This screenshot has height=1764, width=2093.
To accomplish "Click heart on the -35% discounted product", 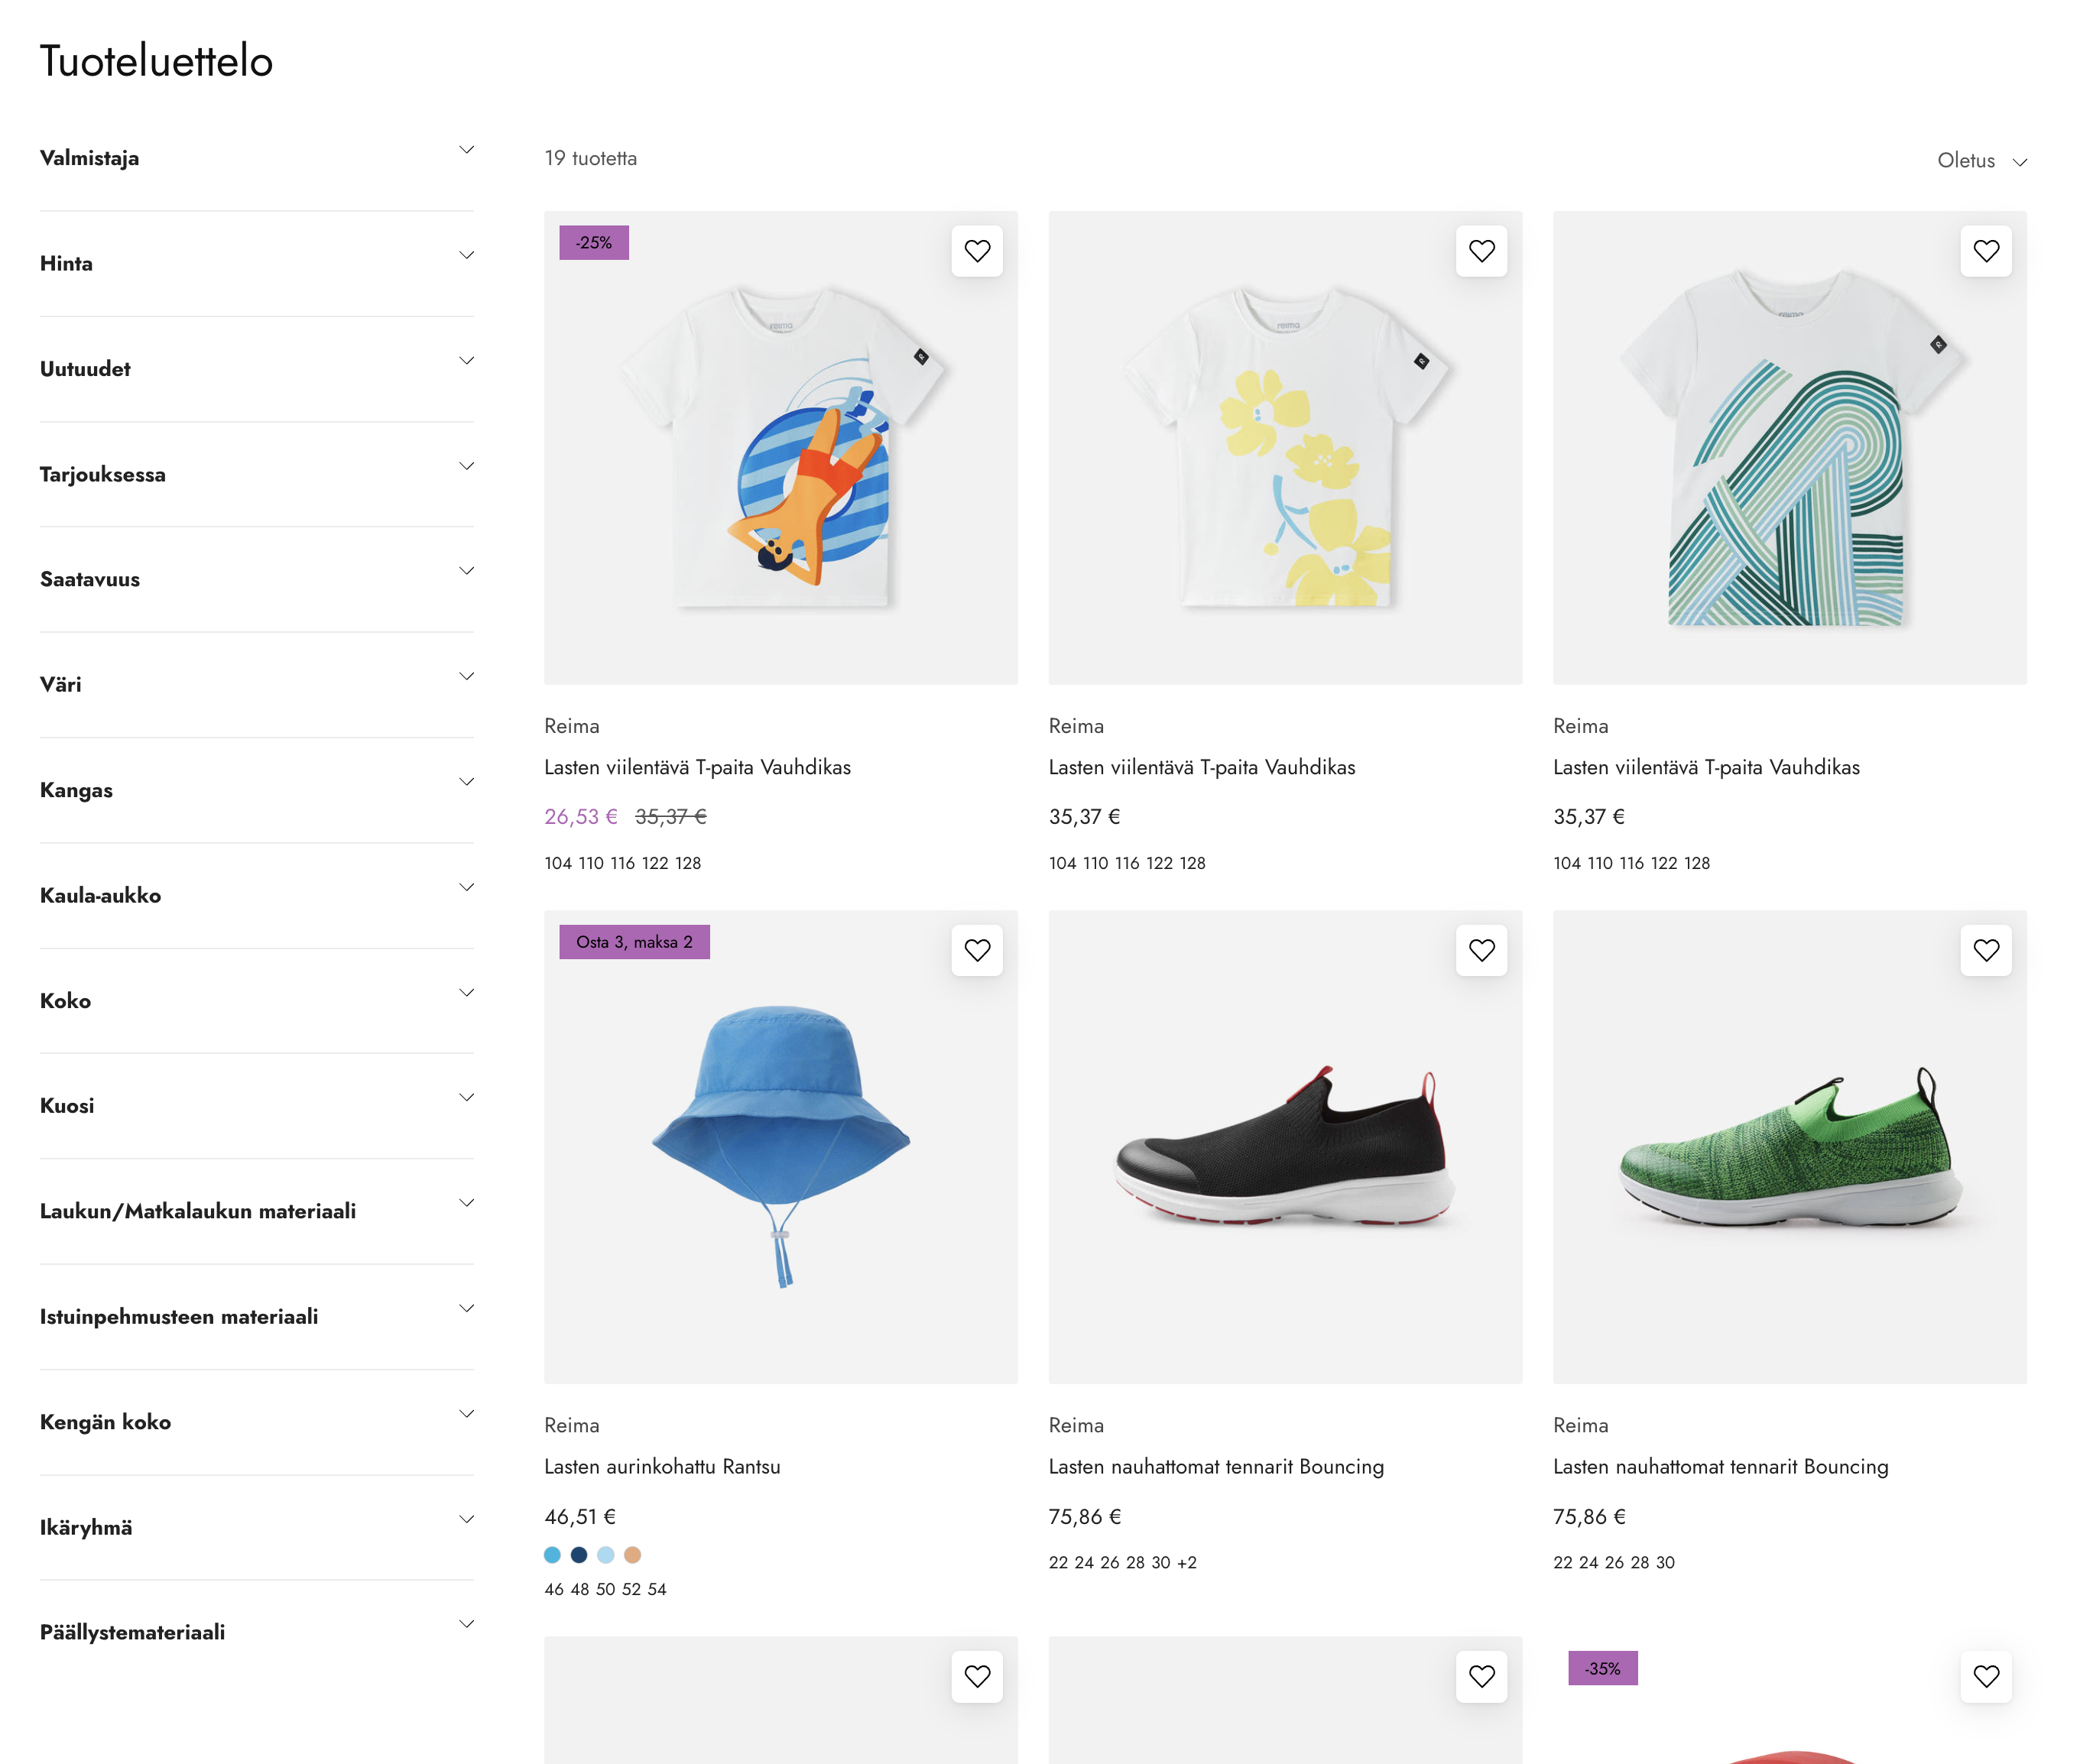I will [1986, 1676].
